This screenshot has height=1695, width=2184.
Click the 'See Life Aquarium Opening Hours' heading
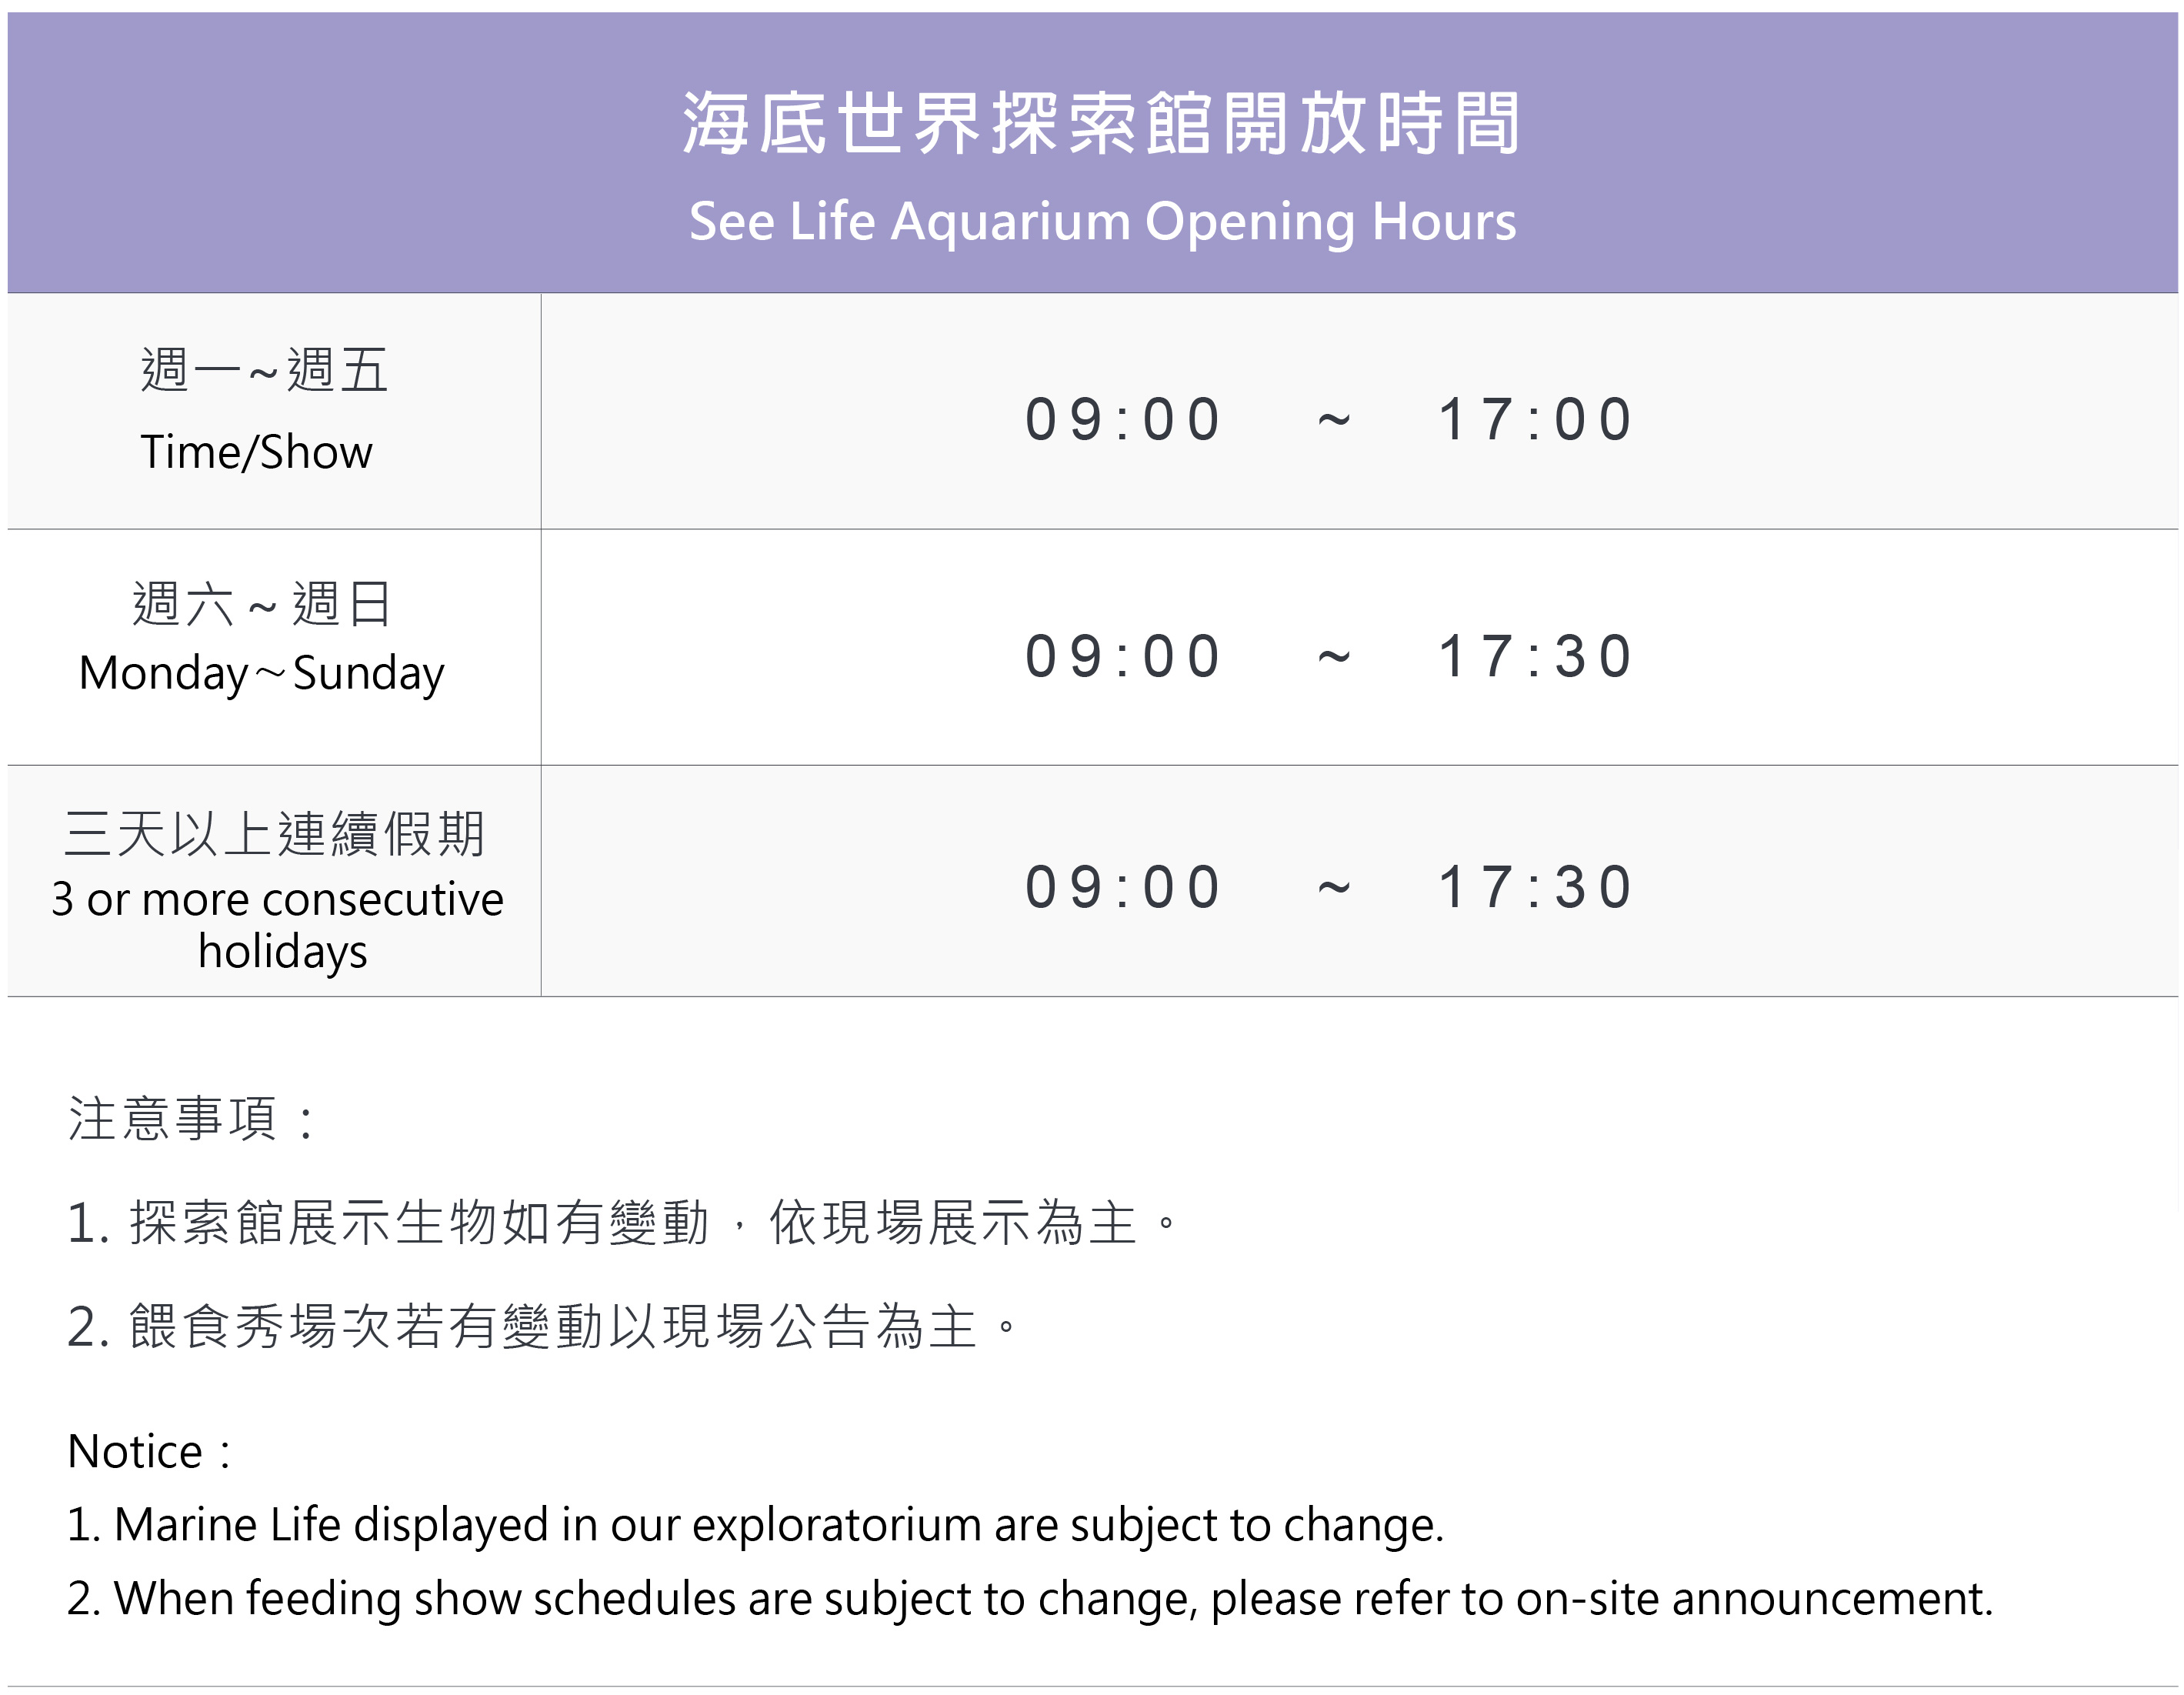(x=1102, y=221)
